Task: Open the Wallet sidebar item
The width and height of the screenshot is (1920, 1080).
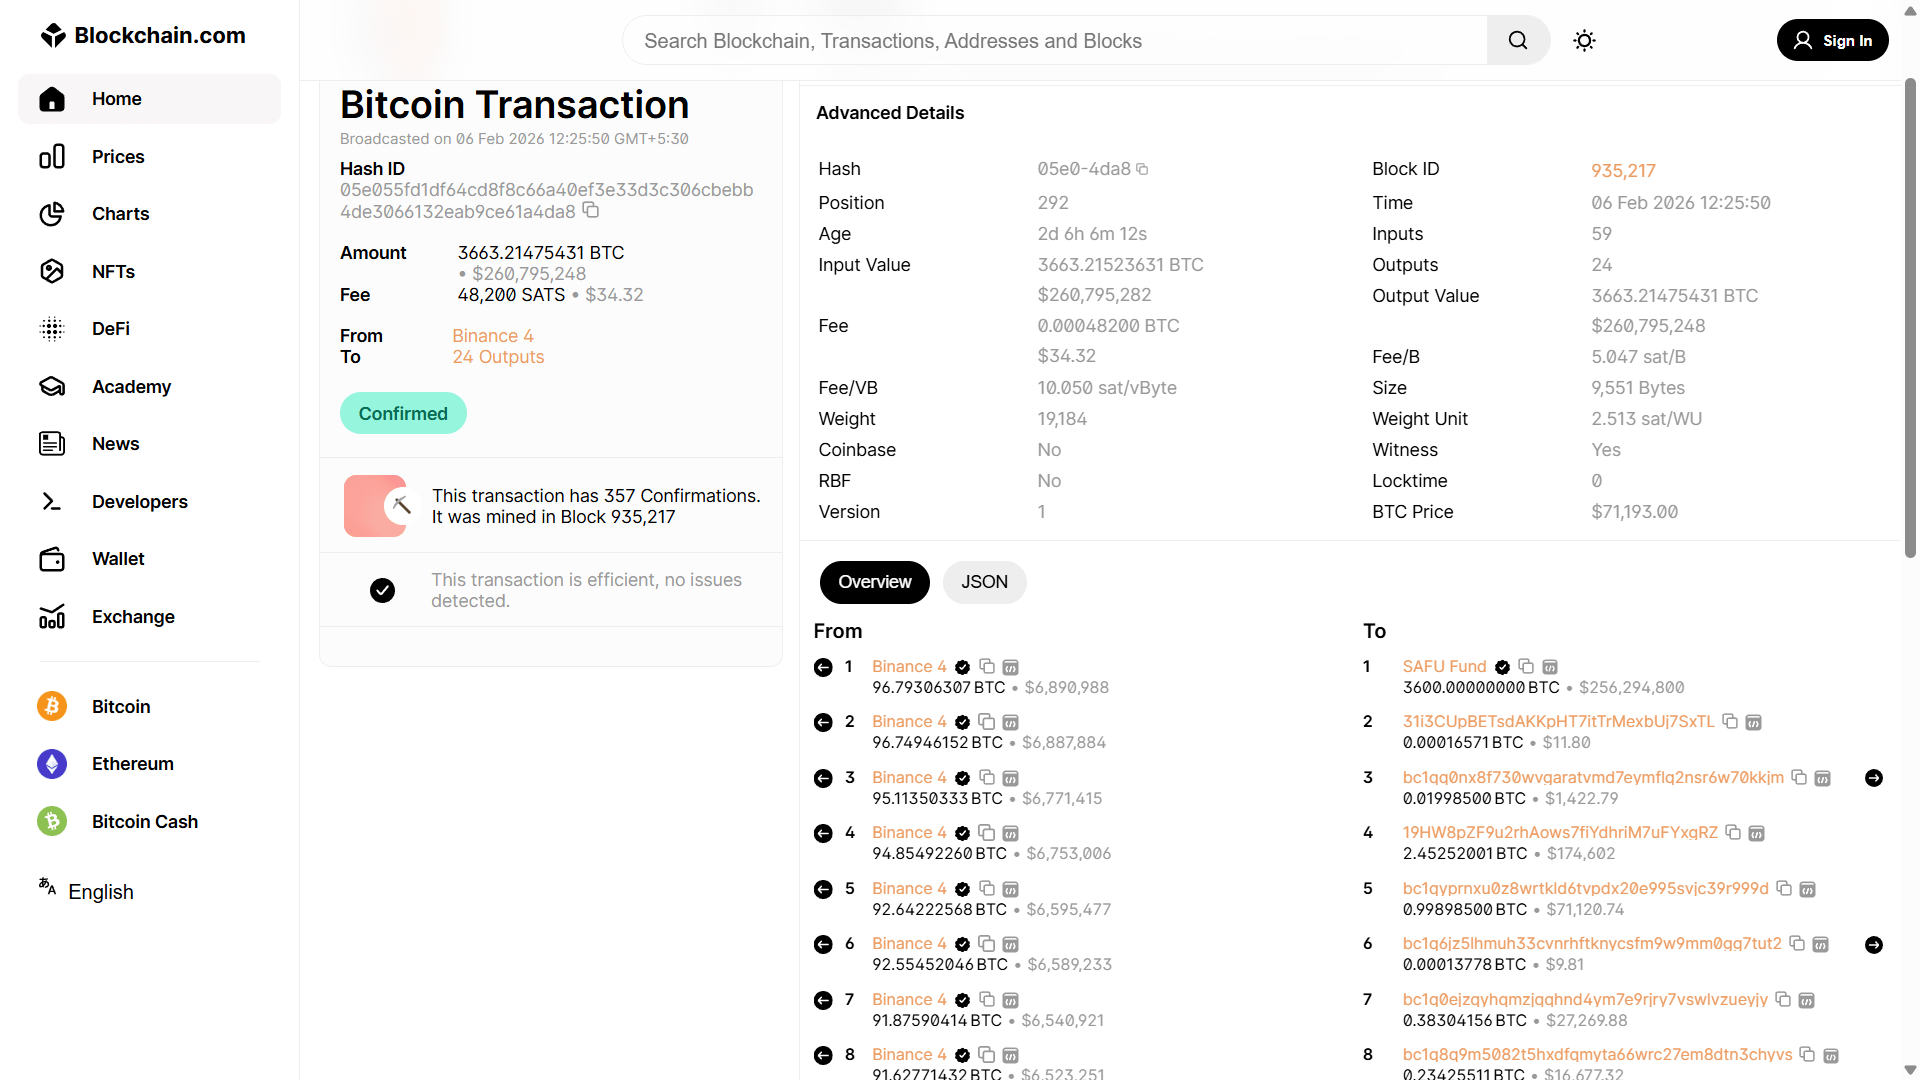Action: [x=118, y=559]
